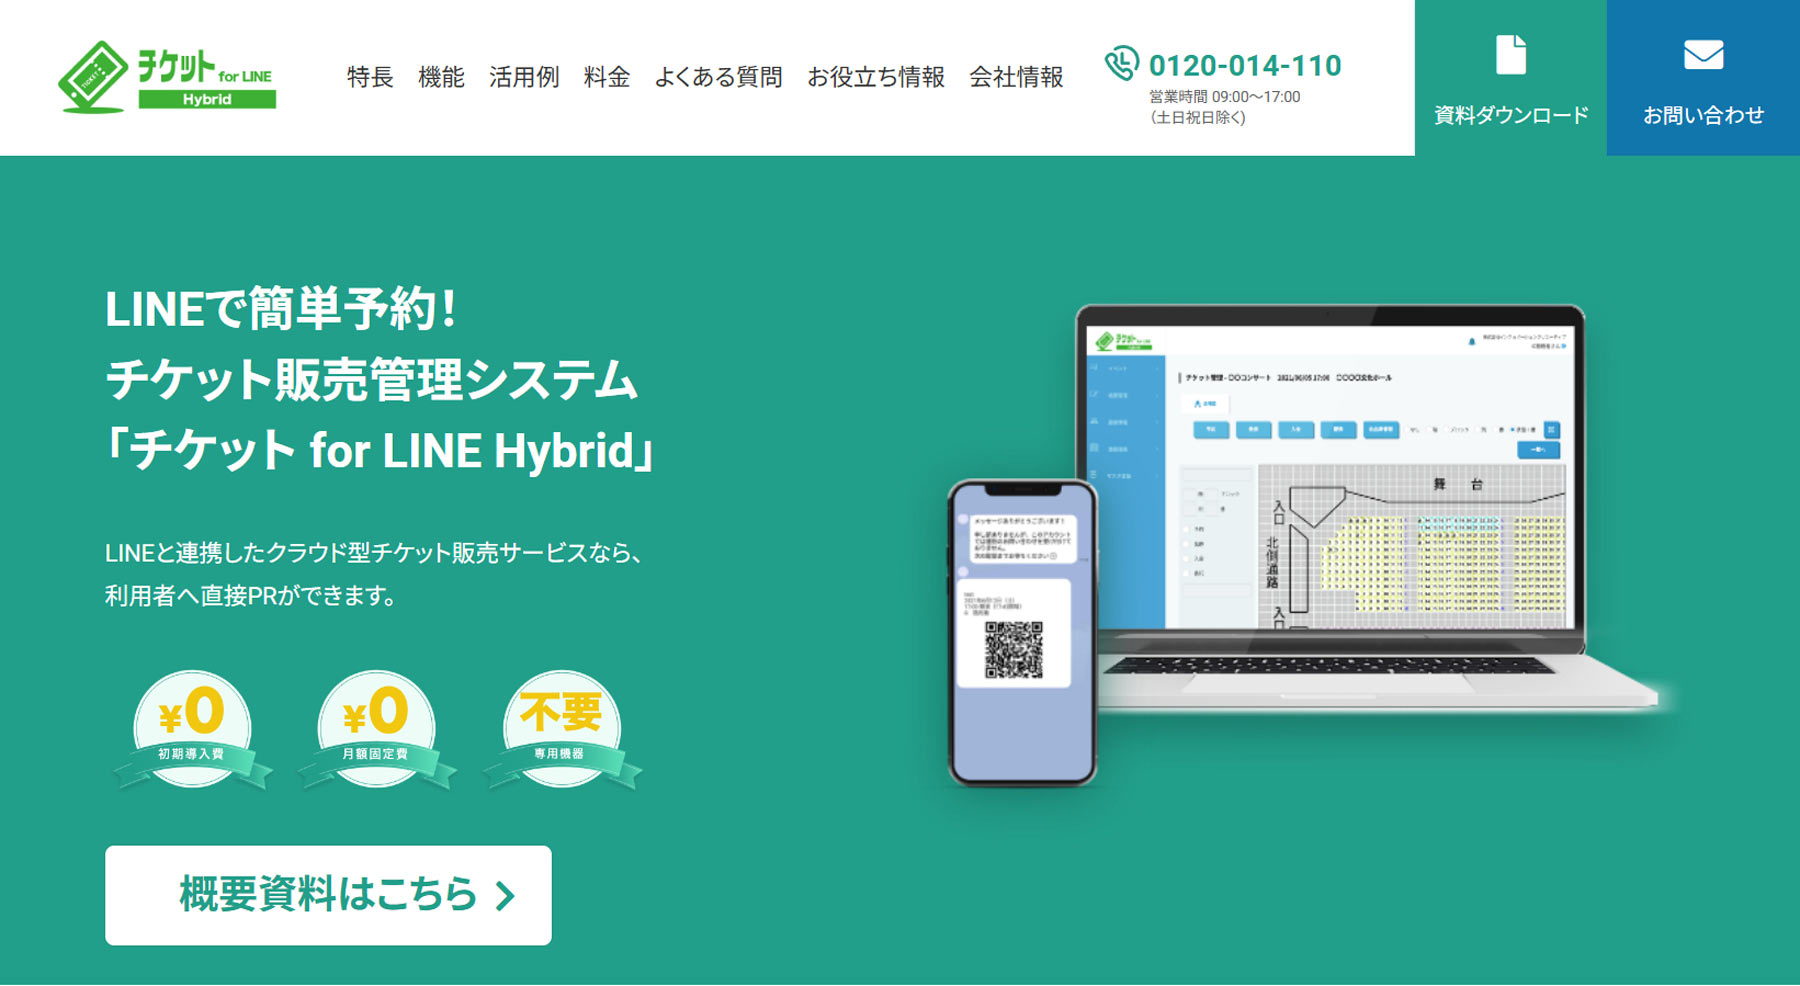Click the text 「チケット for LINE Hybrid」

click(x=380, y=450)
